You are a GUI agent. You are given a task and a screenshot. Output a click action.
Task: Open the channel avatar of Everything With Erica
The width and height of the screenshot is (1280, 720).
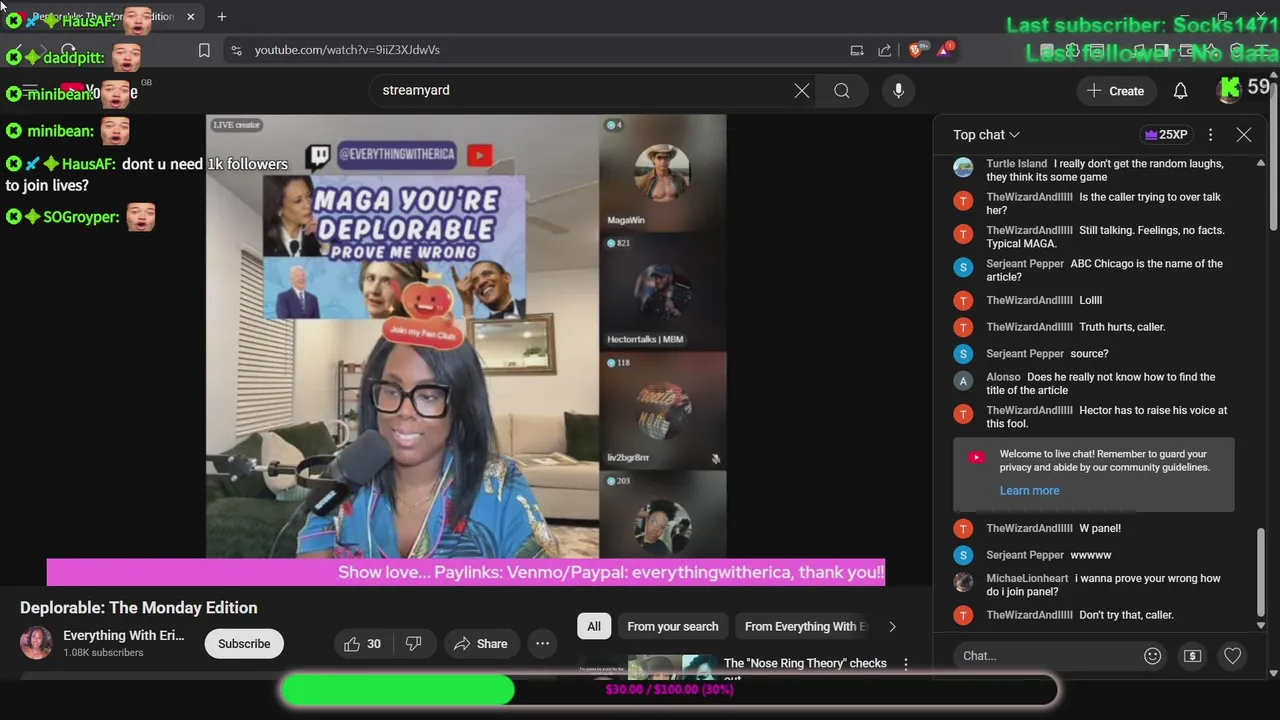[x=36, y=643]
